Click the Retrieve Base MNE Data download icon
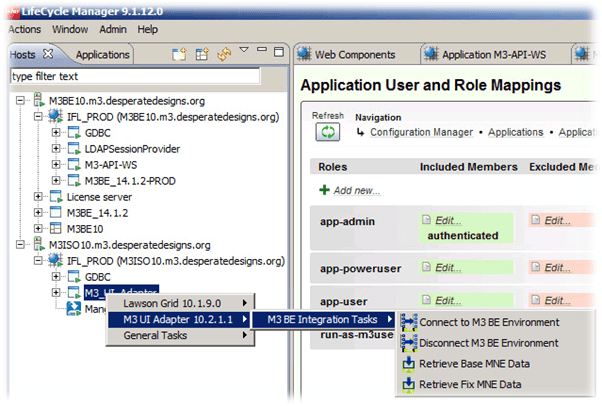 pyautogui.click(x=409, y=364)
